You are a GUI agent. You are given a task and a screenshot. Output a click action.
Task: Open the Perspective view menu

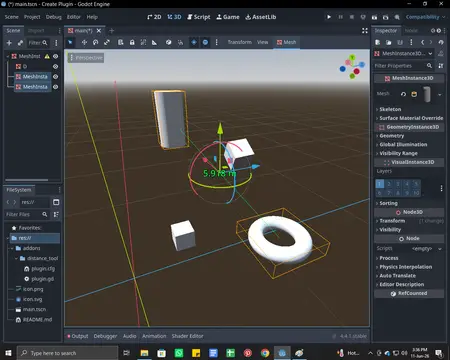pos(86,58)
